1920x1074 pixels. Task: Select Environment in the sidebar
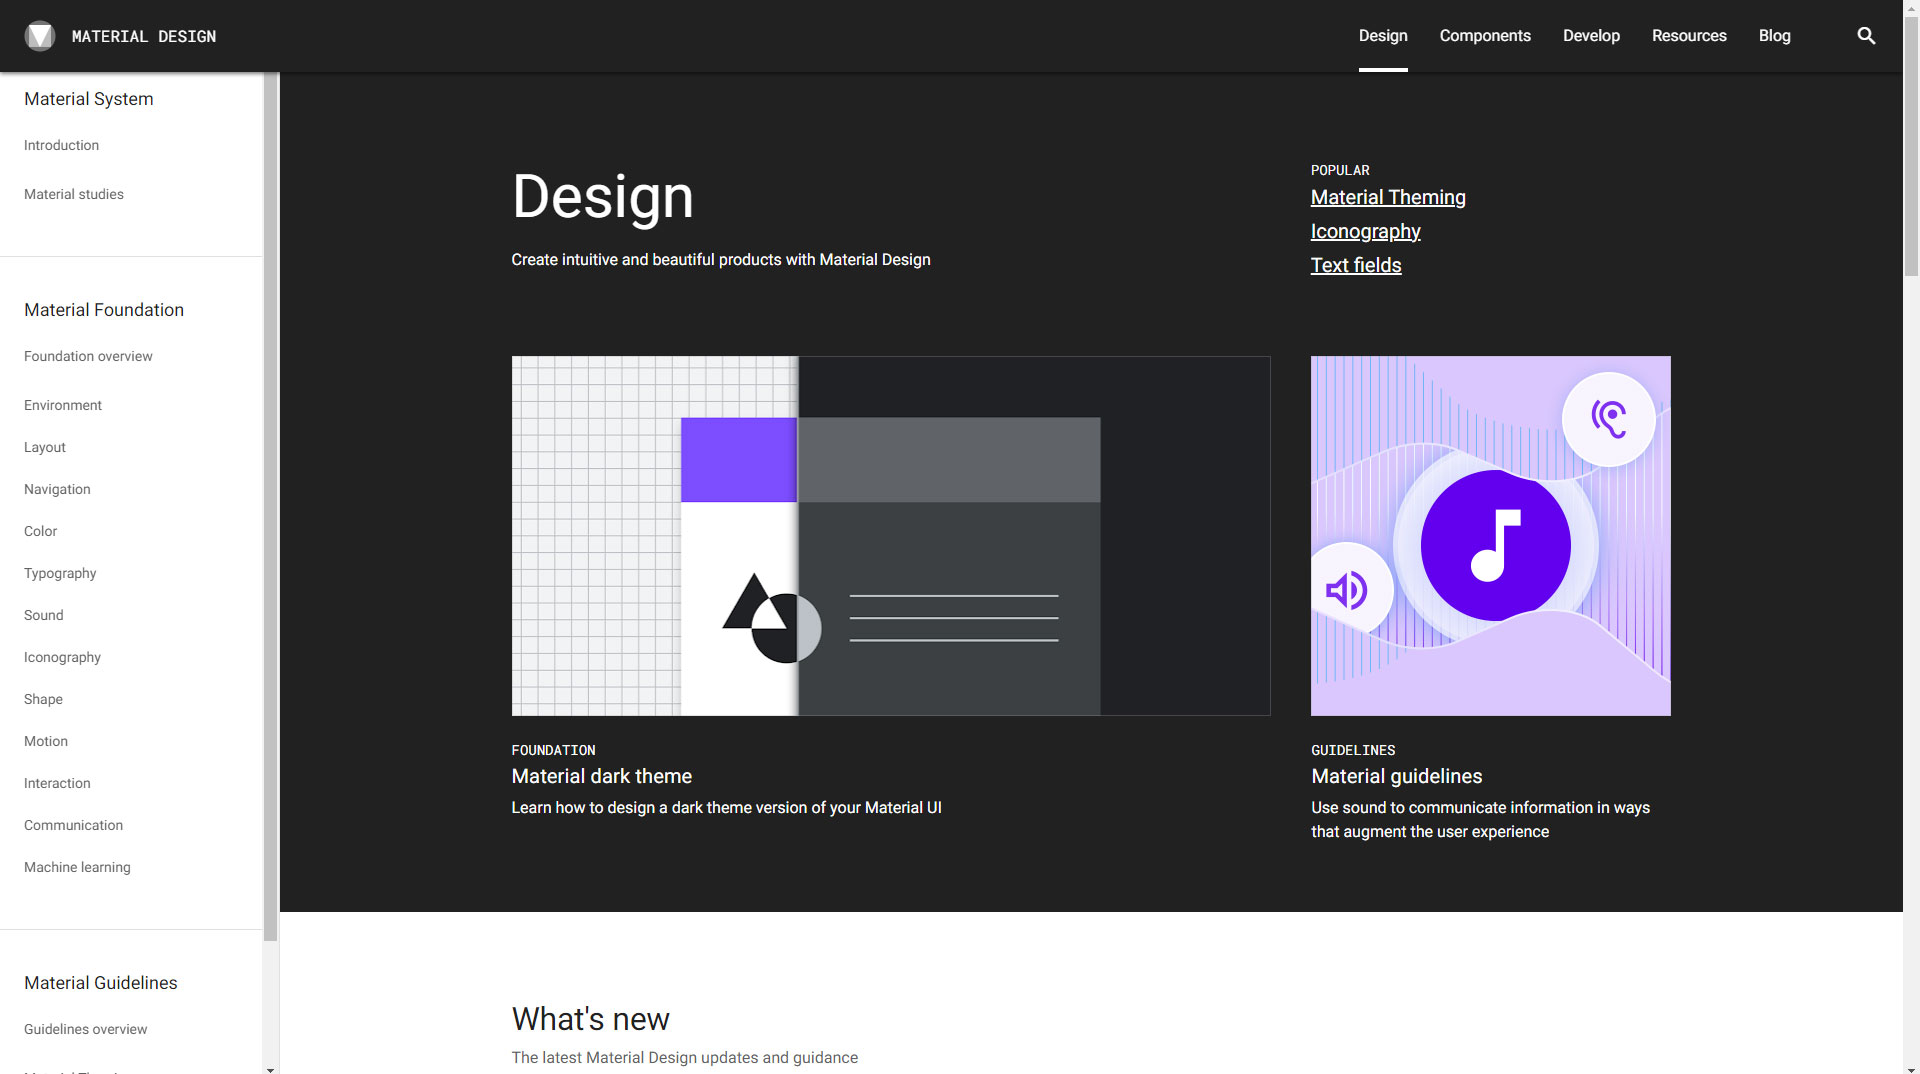(x=63, y=406)
